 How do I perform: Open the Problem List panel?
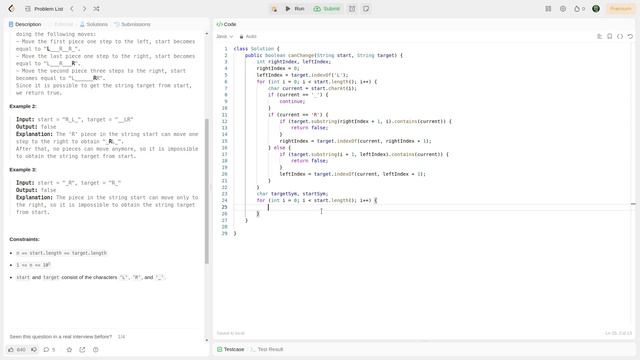[x=44, y=9]
